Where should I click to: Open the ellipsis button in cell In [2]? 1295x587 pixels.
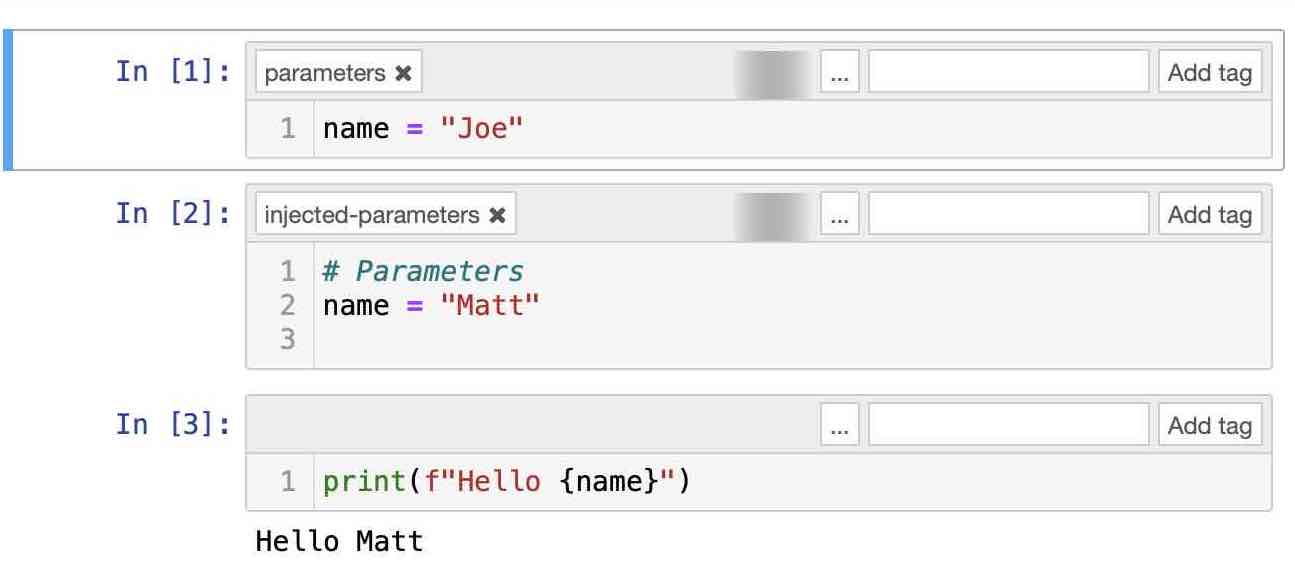pos(839,215)
